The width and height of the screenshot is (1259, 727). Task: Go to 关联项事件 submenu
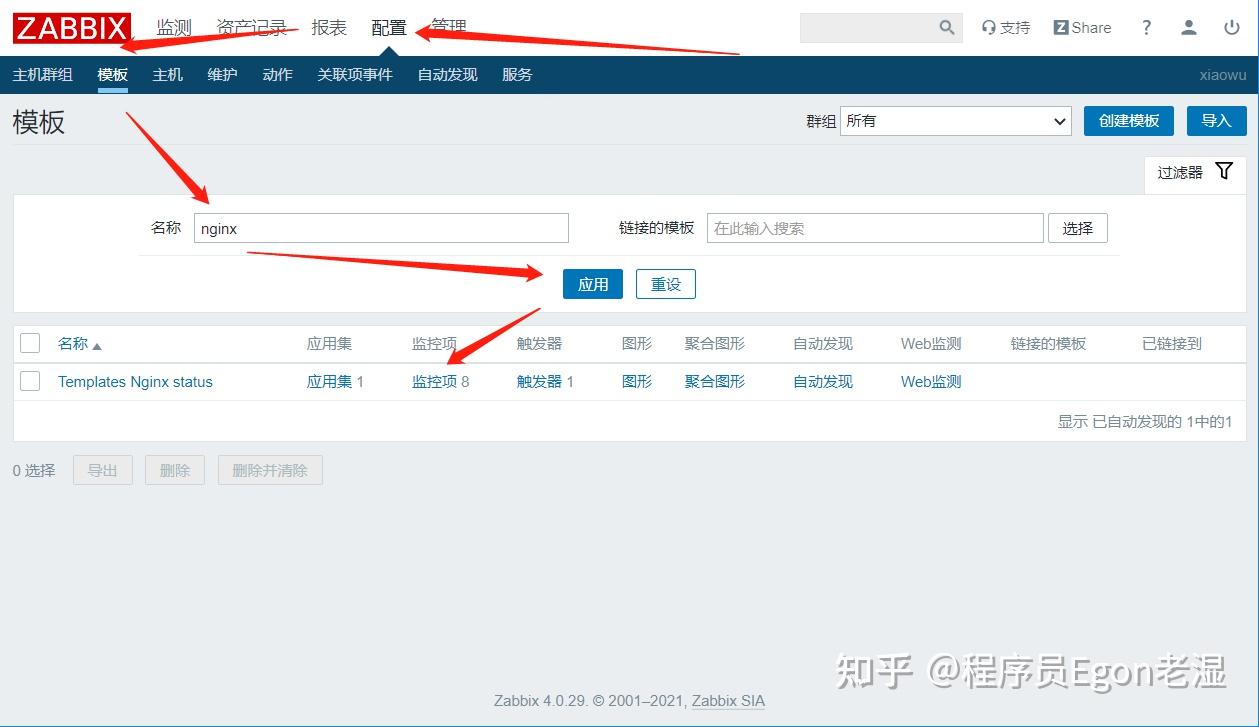coord(355,75)
